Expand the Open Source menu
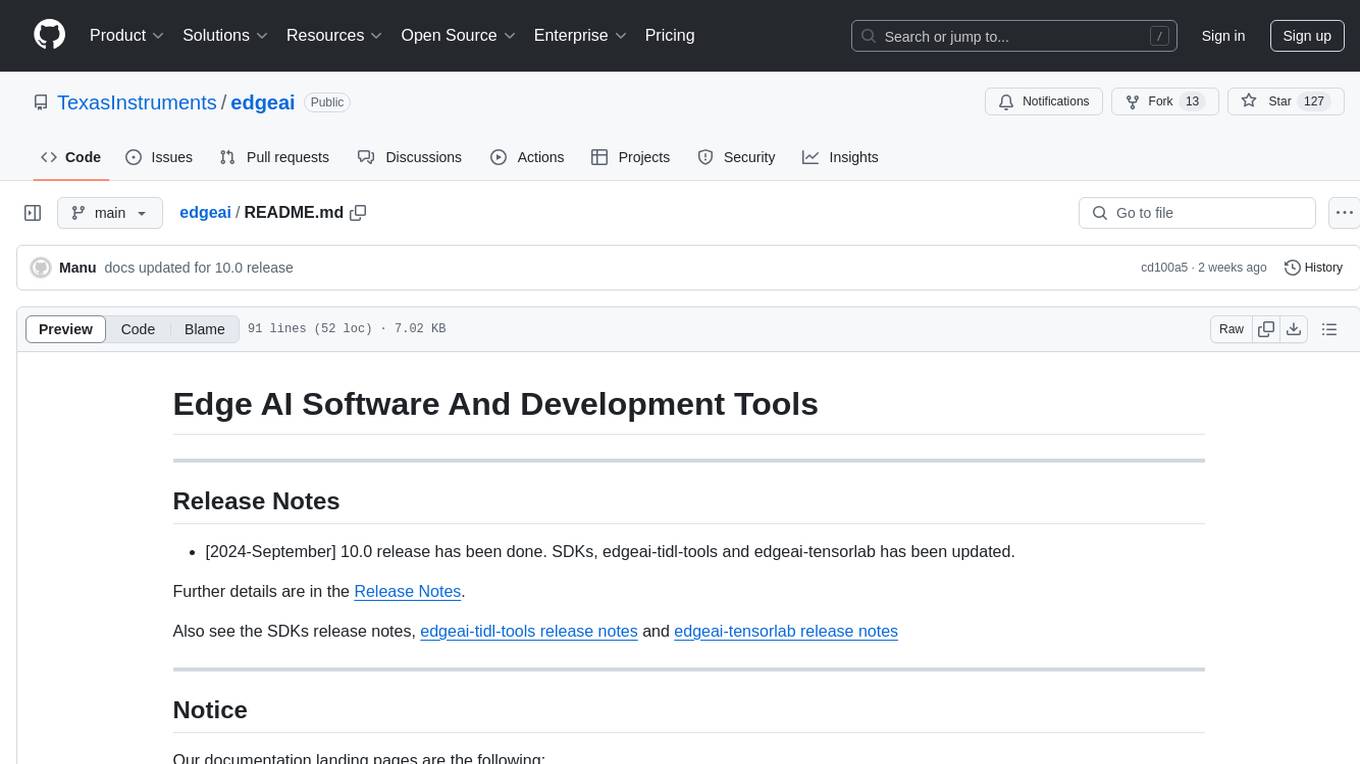 pyautogui.click(x=458, y=35)
